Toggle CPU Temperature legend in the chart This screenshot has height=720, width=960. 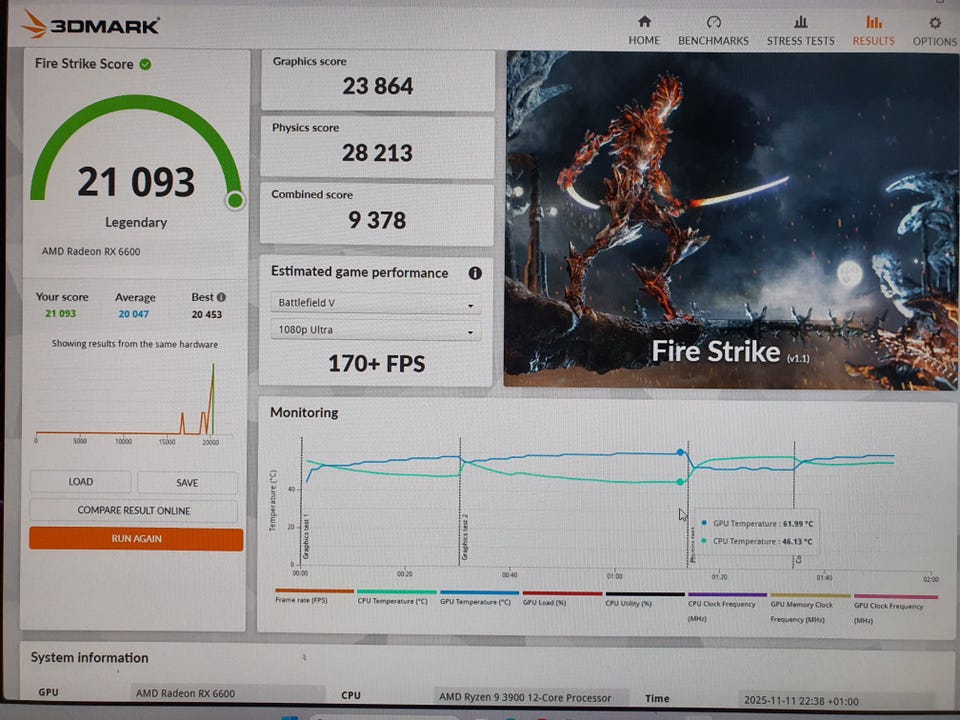pyautogui.click(x=395, y=597)
